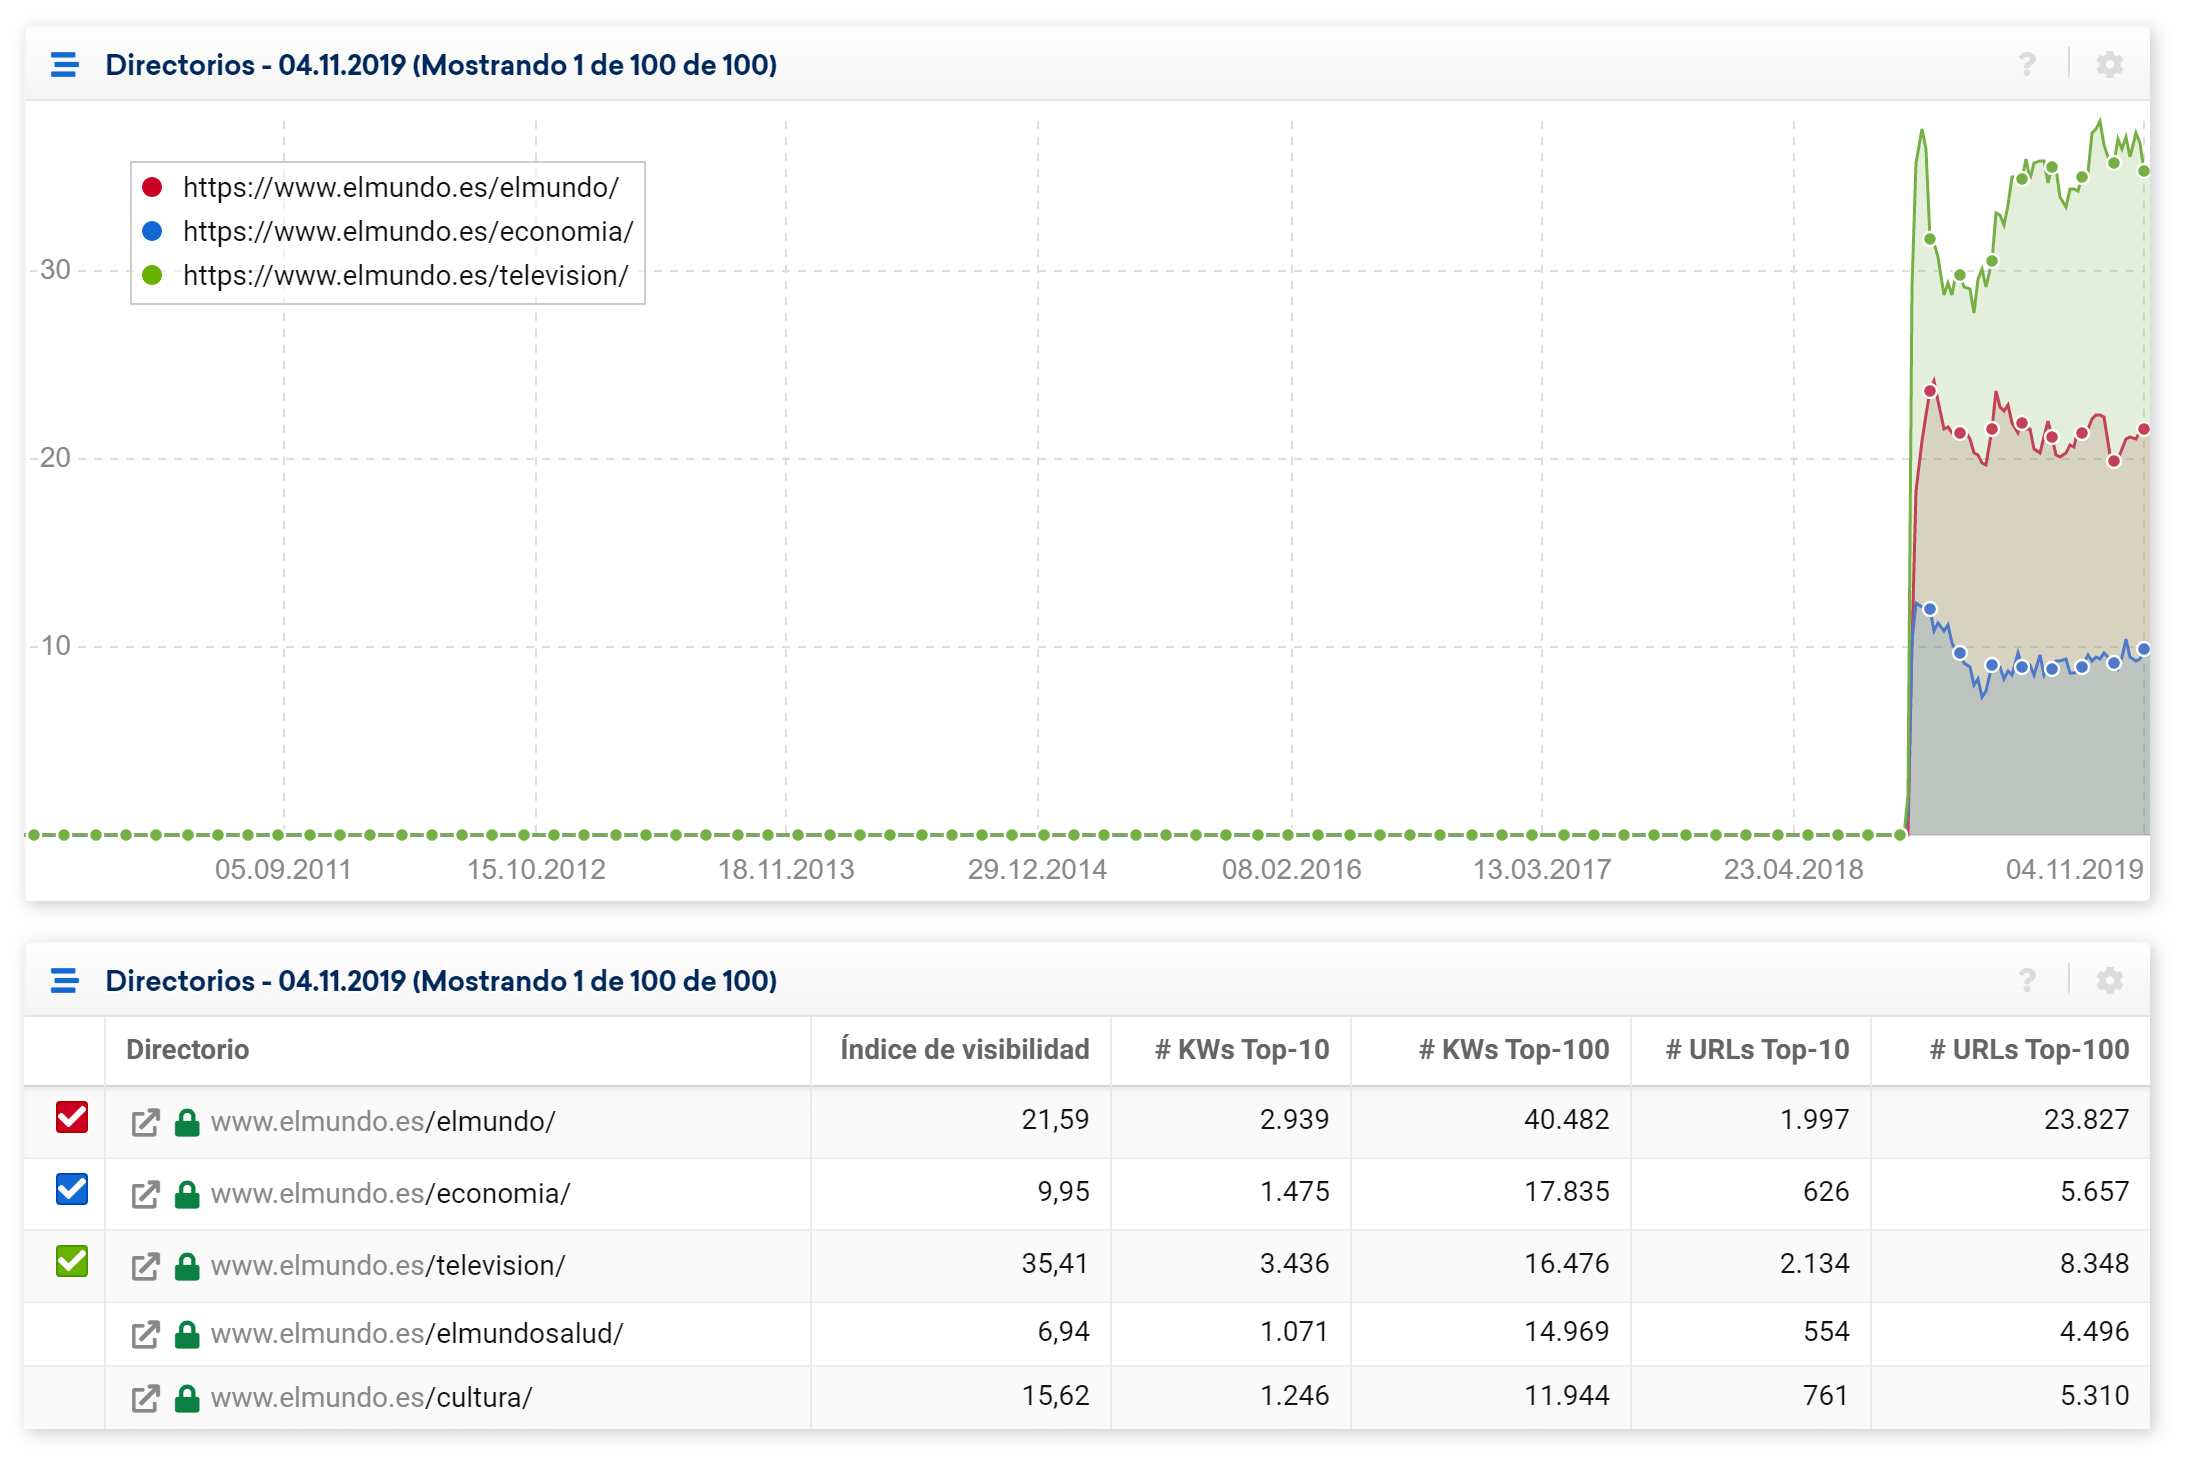Viewport: 2190px width, 1470px height.
Task: Click the x-axis date label 05.09.2011
Action: [283, 870]
